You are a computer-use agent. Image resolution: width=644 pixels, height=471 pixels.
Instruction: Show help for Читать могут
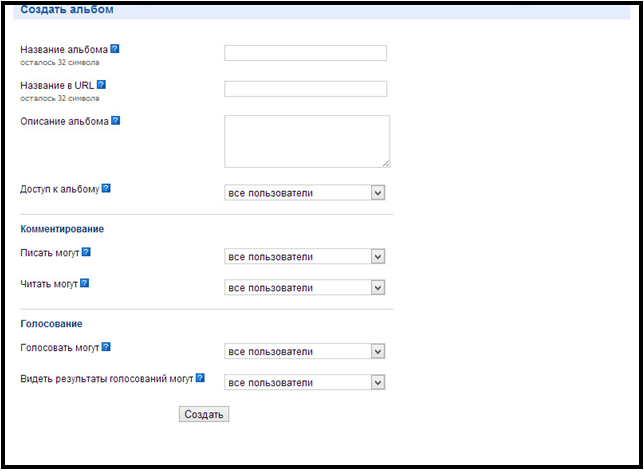84,283
